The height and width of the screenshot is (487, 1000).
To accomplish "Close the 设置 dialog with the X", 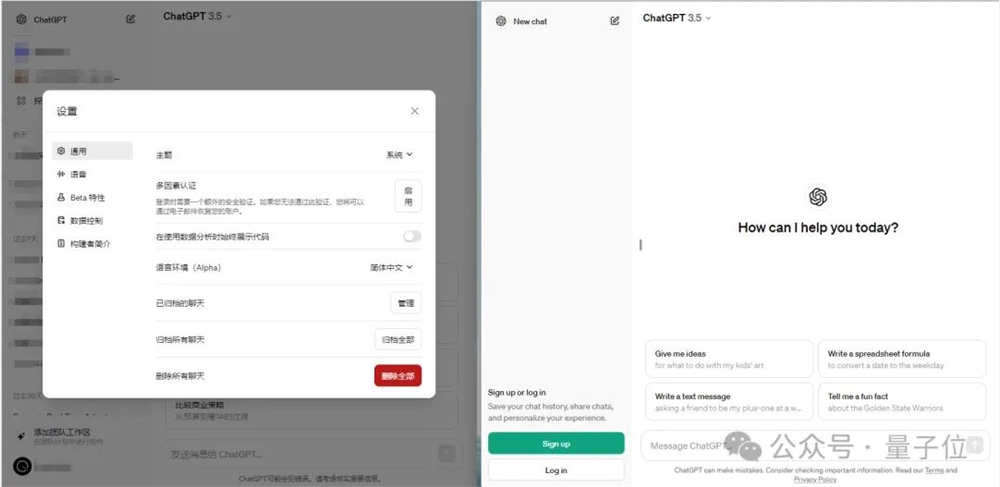I will coord(415,111).
